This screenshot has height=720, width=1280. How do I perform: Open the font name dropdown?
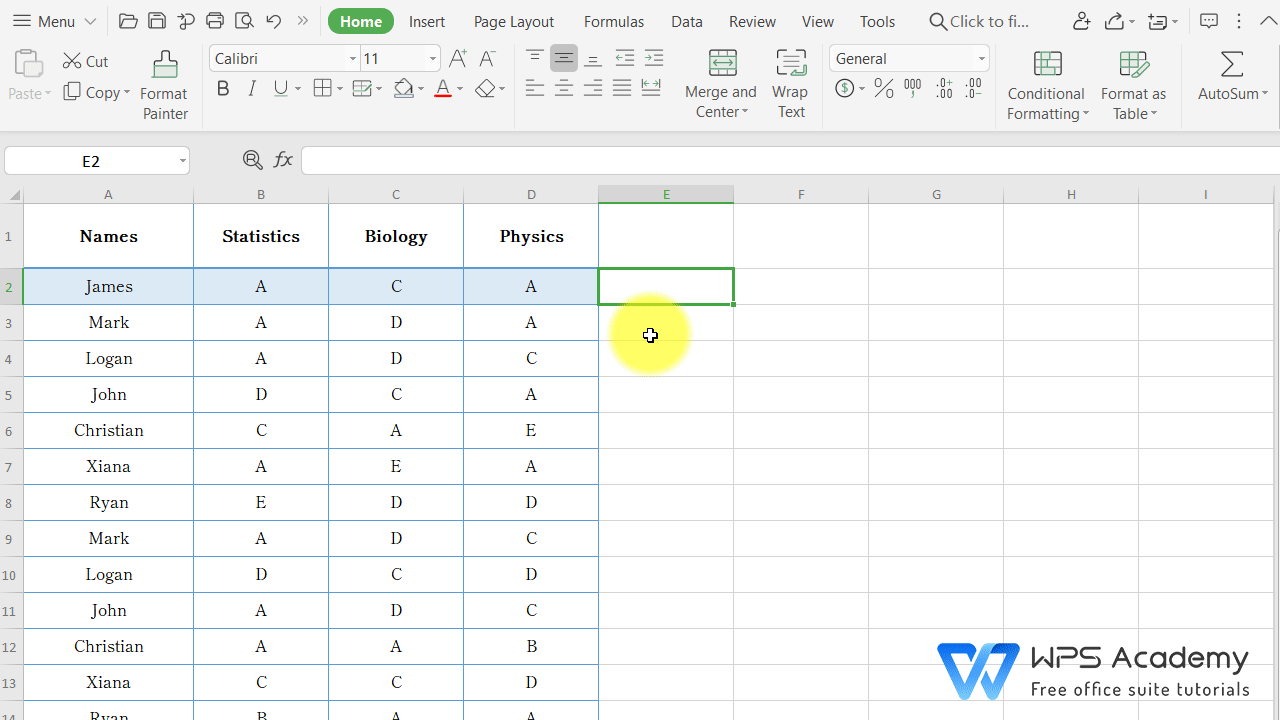352,58
